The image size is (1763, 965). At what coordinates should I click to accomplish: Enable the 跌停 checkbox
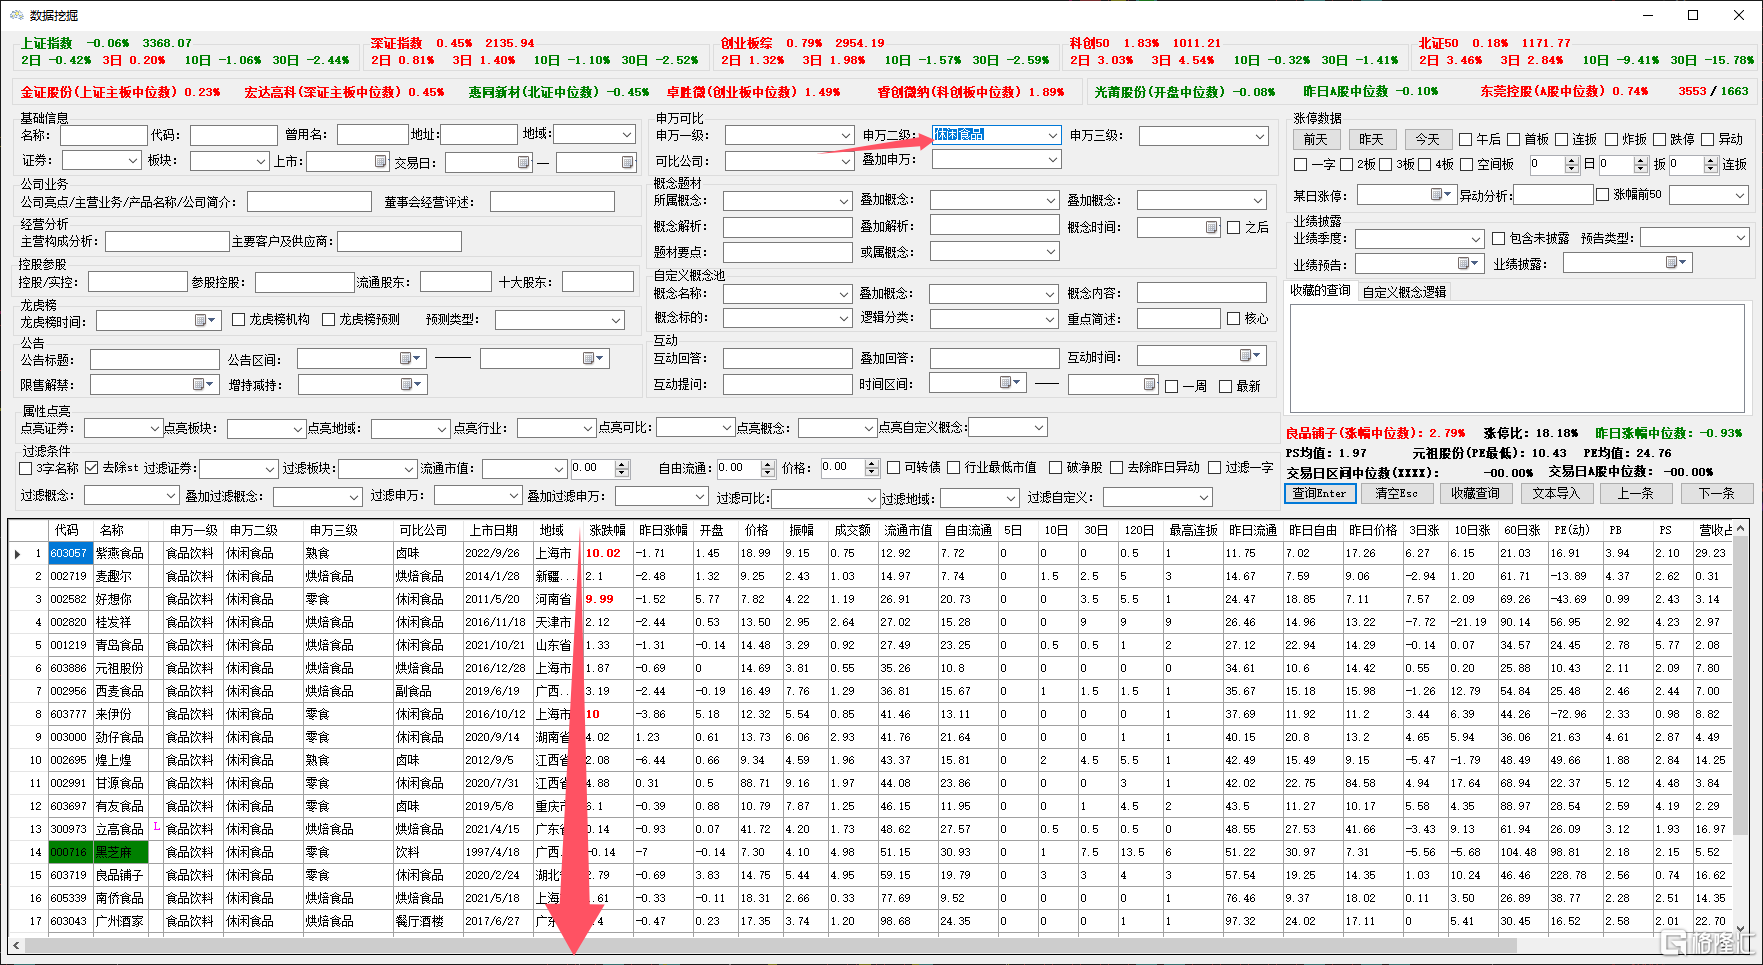[x=1659, y=140]
